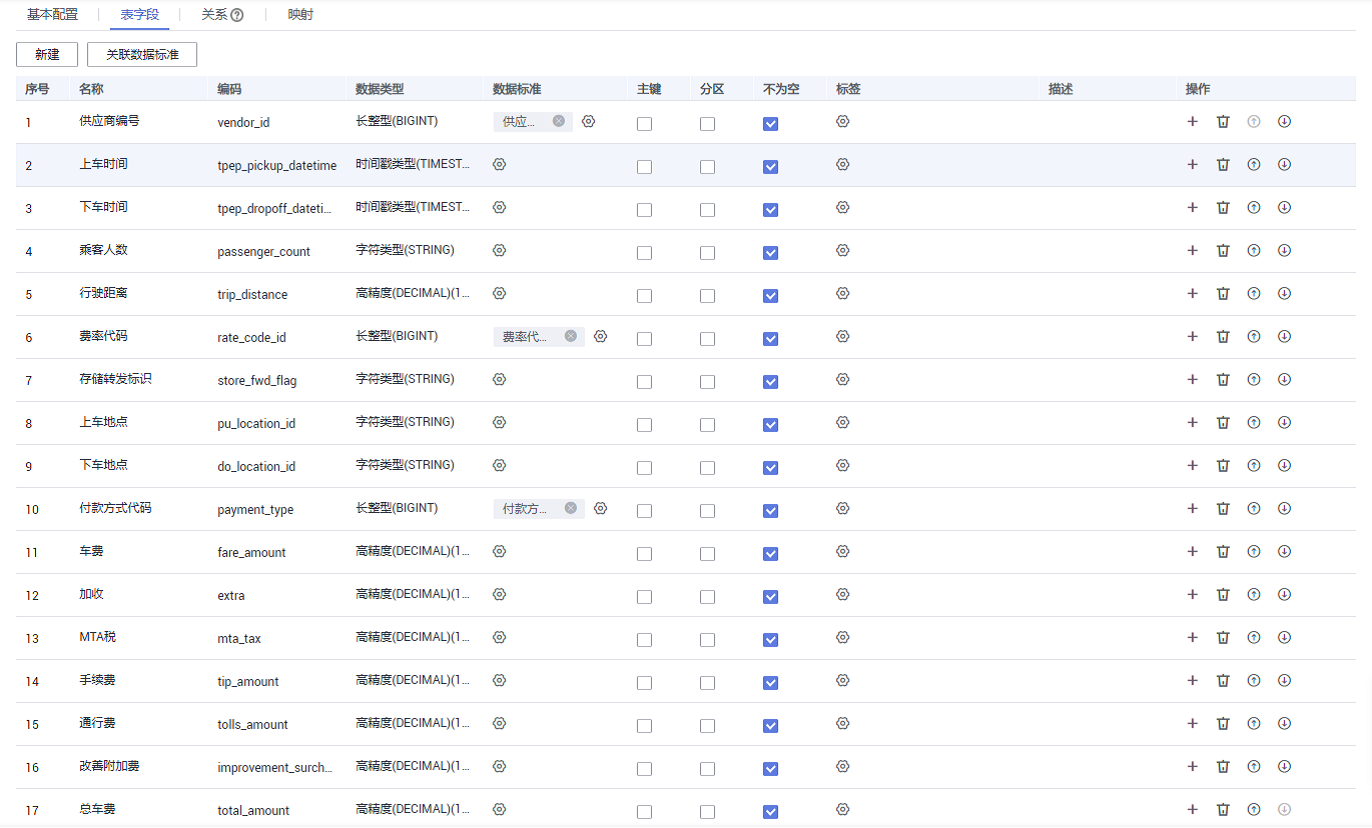Select data type of 费率代码
This screenshot has width=1372, height=828.
tap(397, 336)
